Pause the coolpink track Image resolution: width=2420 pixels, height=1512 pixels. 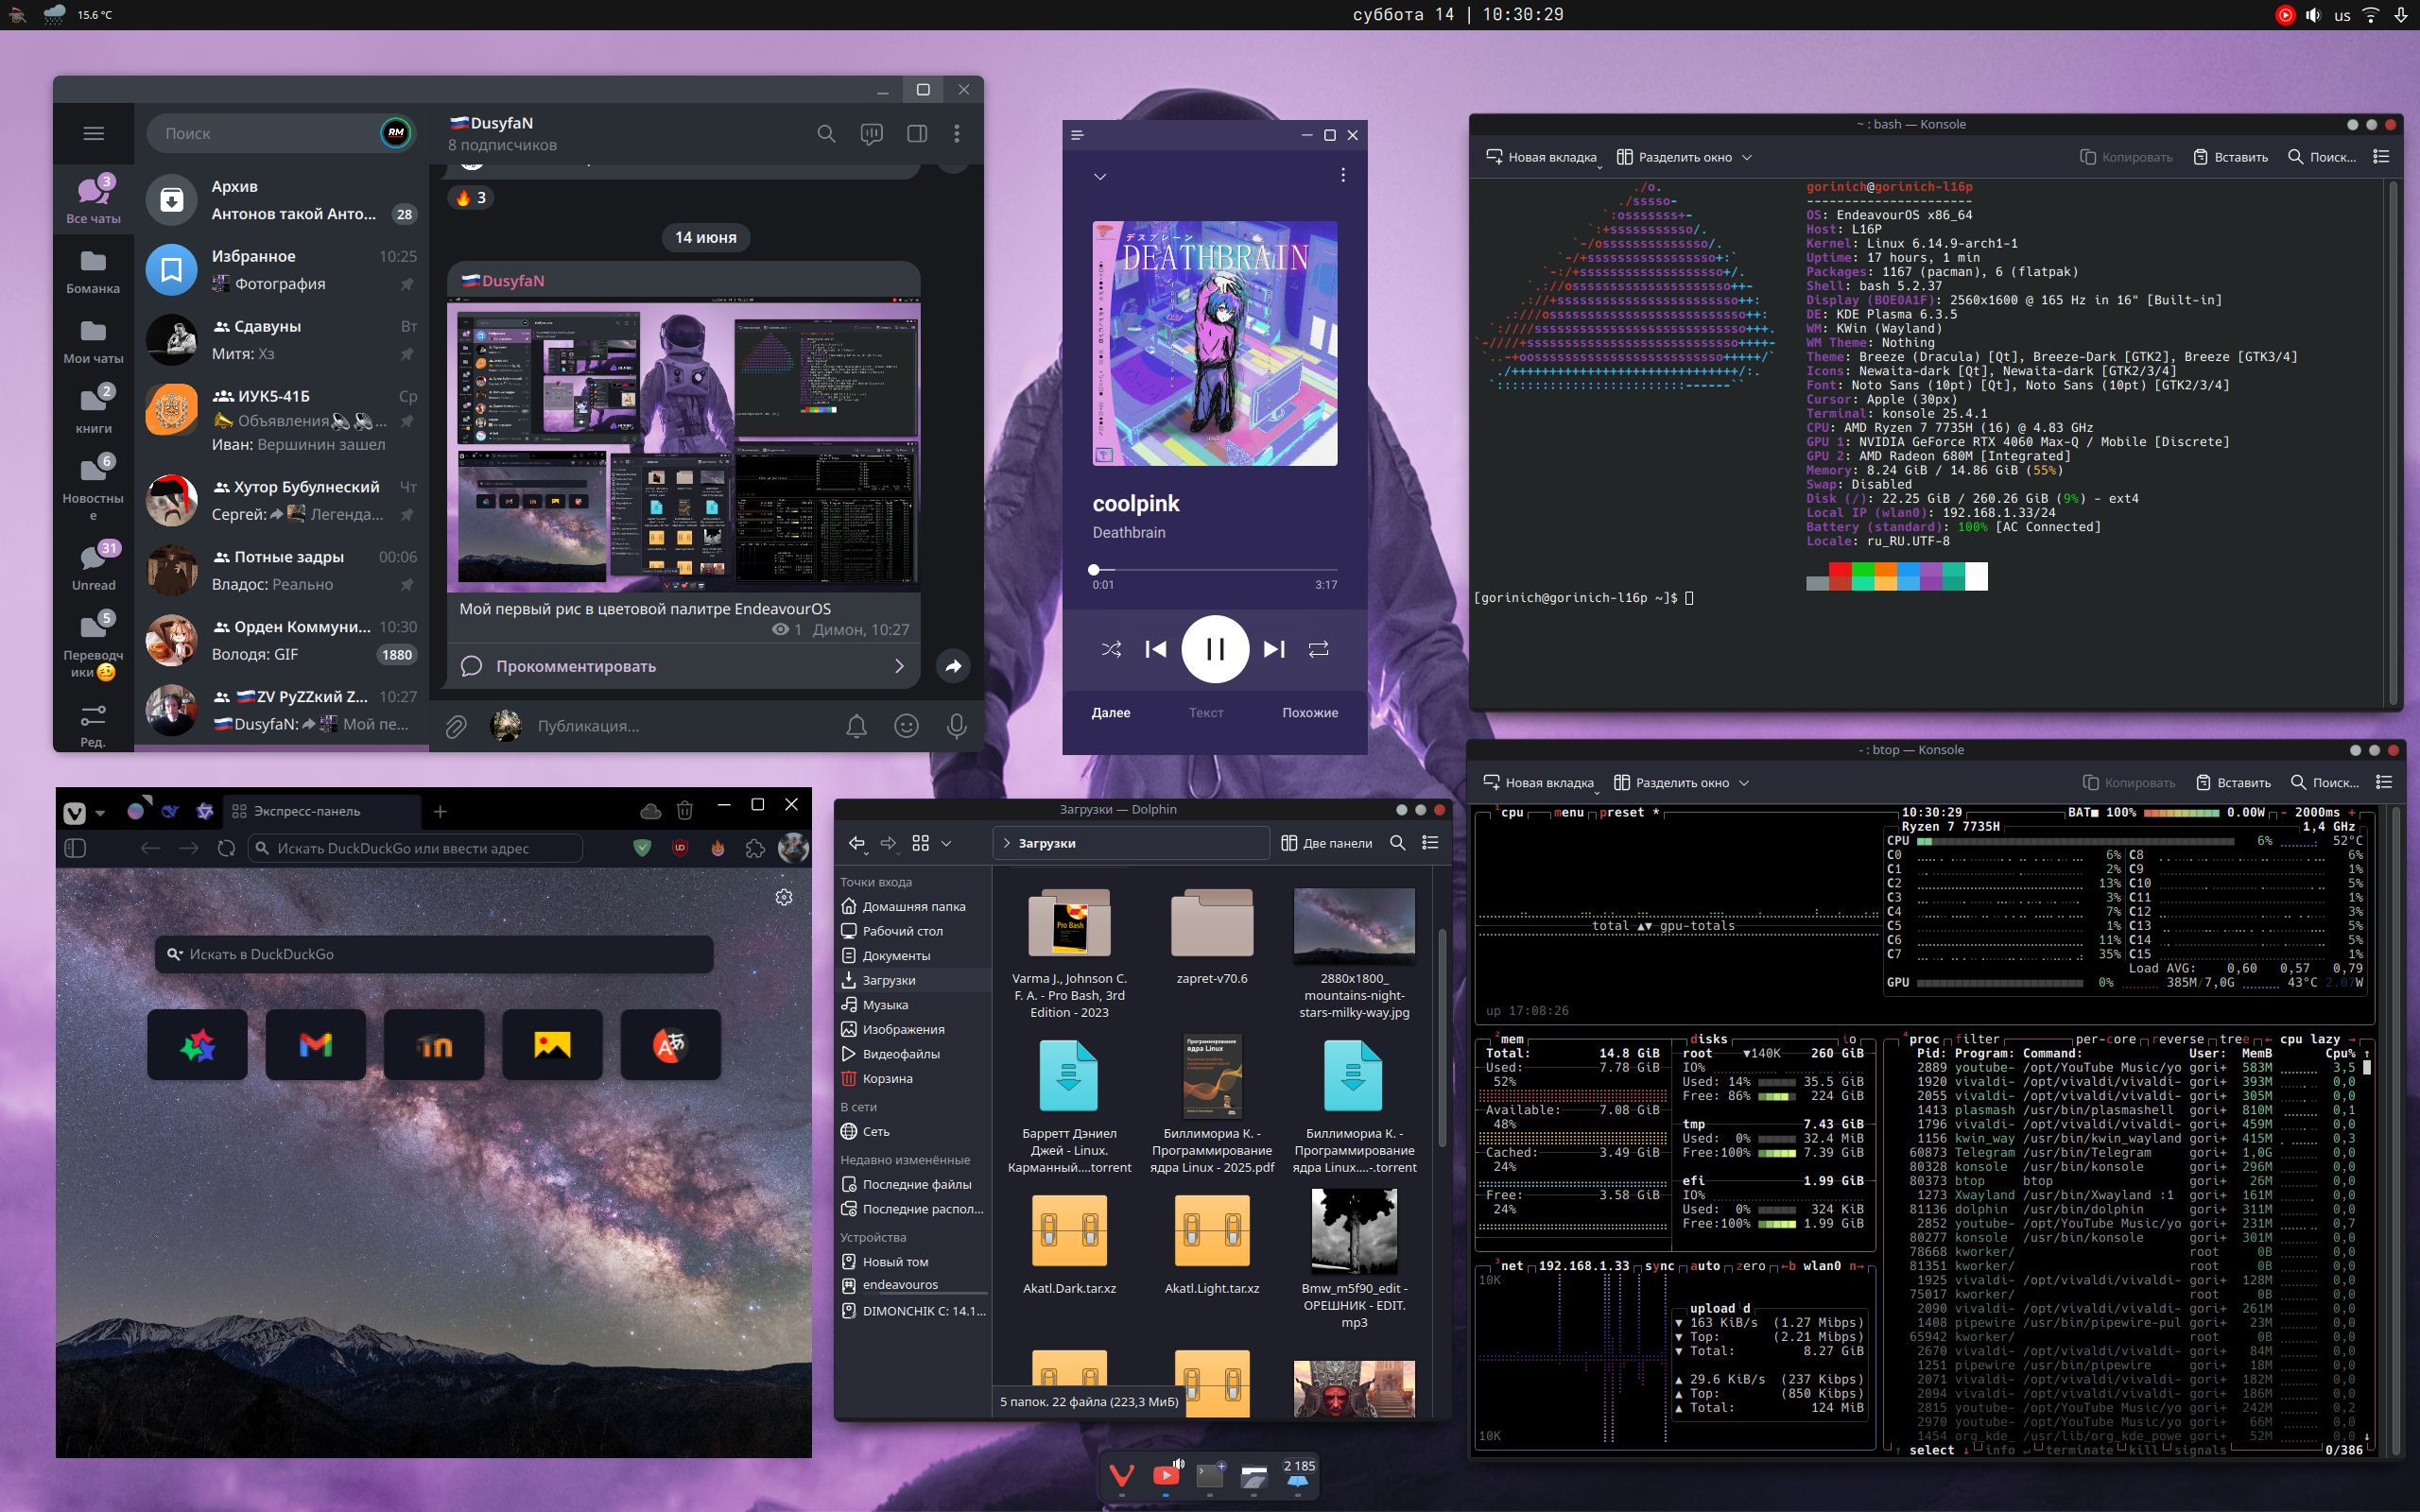(1215, 649)
